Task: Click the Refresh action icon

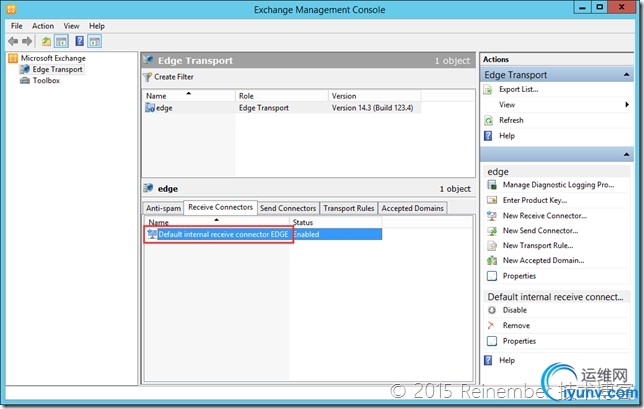Action: (x=488, y=120)
